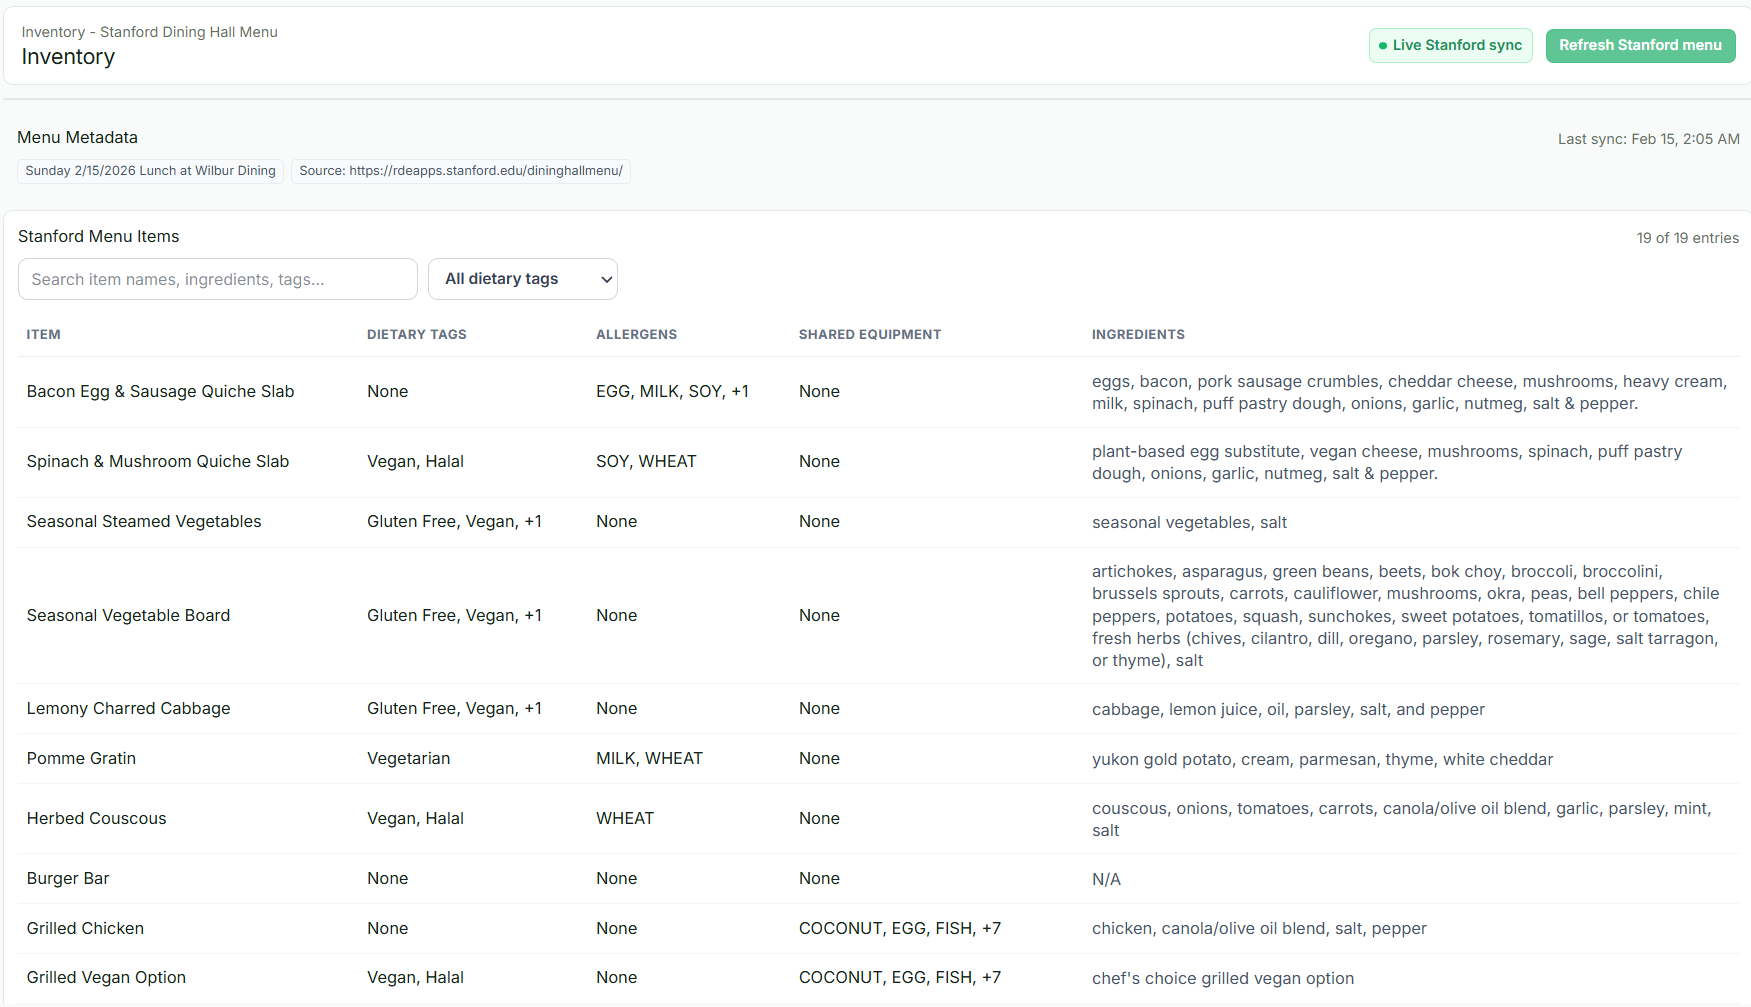
Task: Click dietary tags for Lemony Charred Cabbage
Action: pyautogui.click(x=455, y=708)
